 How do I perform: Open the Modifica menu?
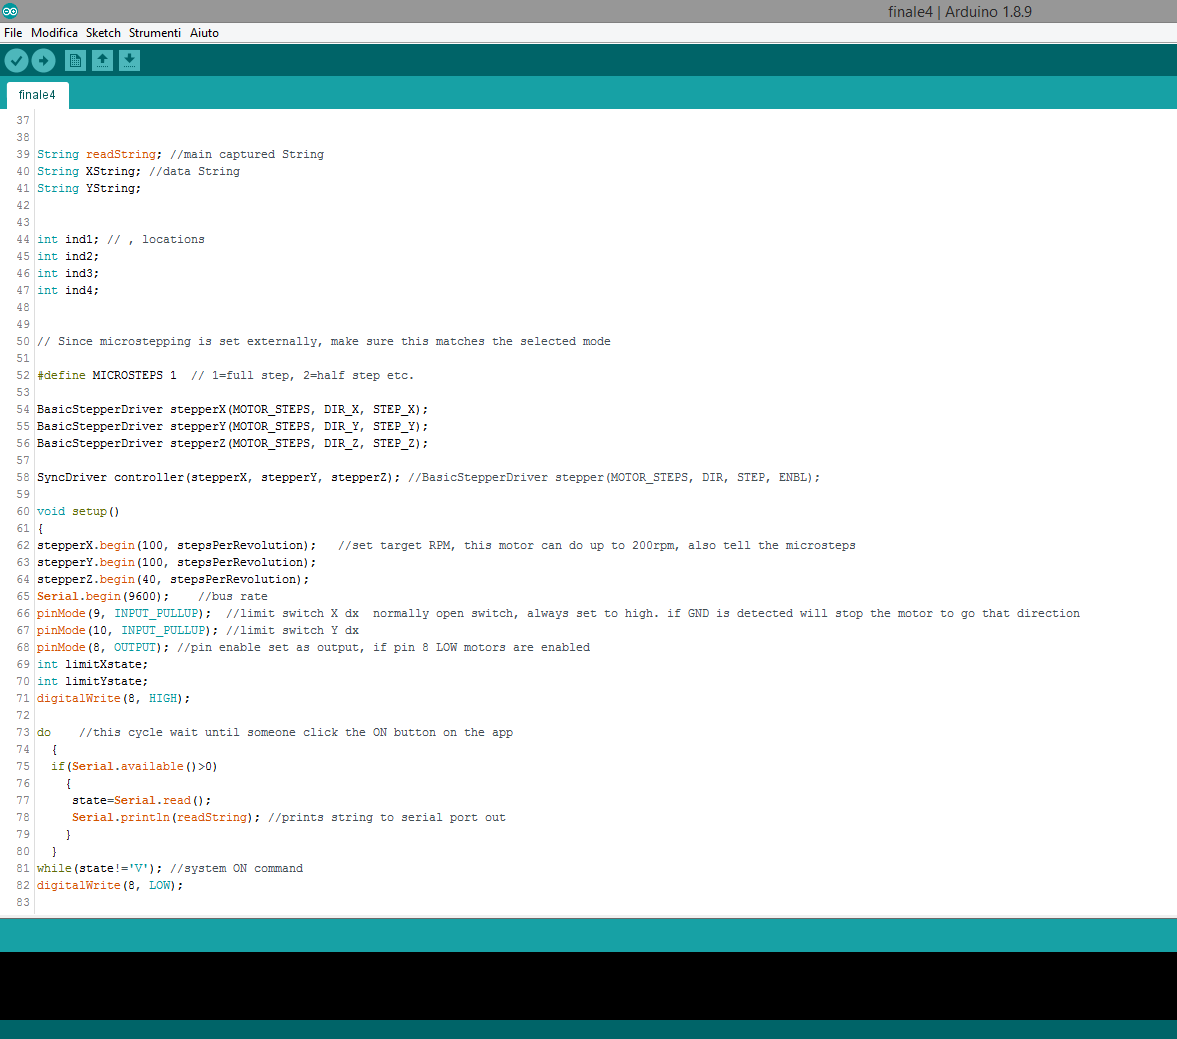54,32
